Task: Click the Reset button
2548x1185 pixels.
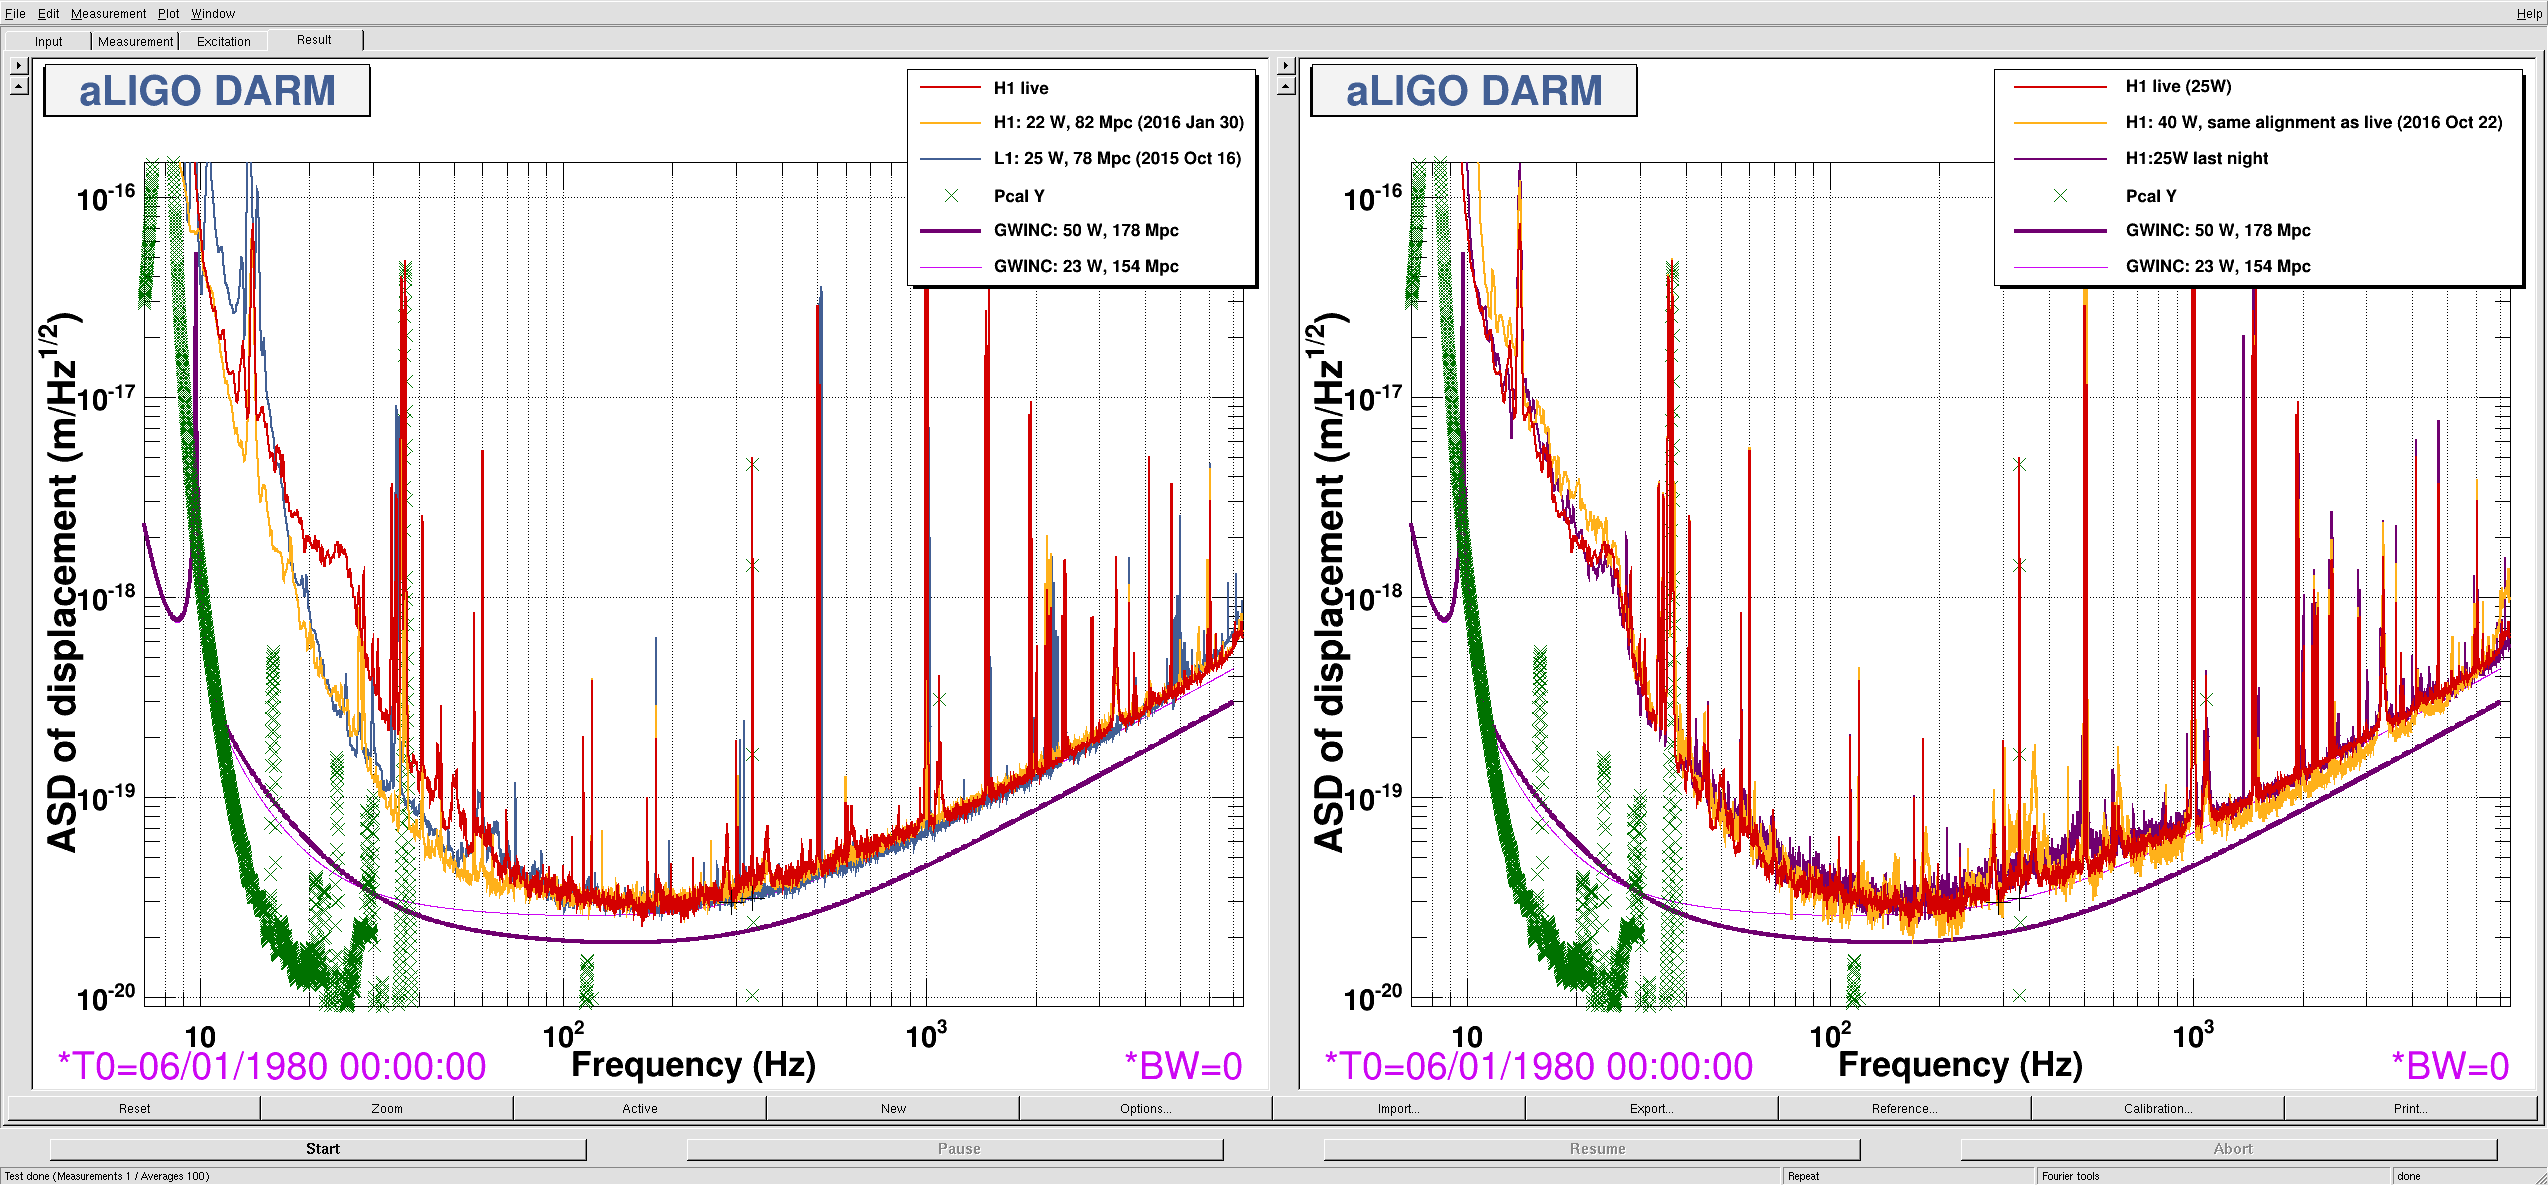Action: [x=134, y=1108]
